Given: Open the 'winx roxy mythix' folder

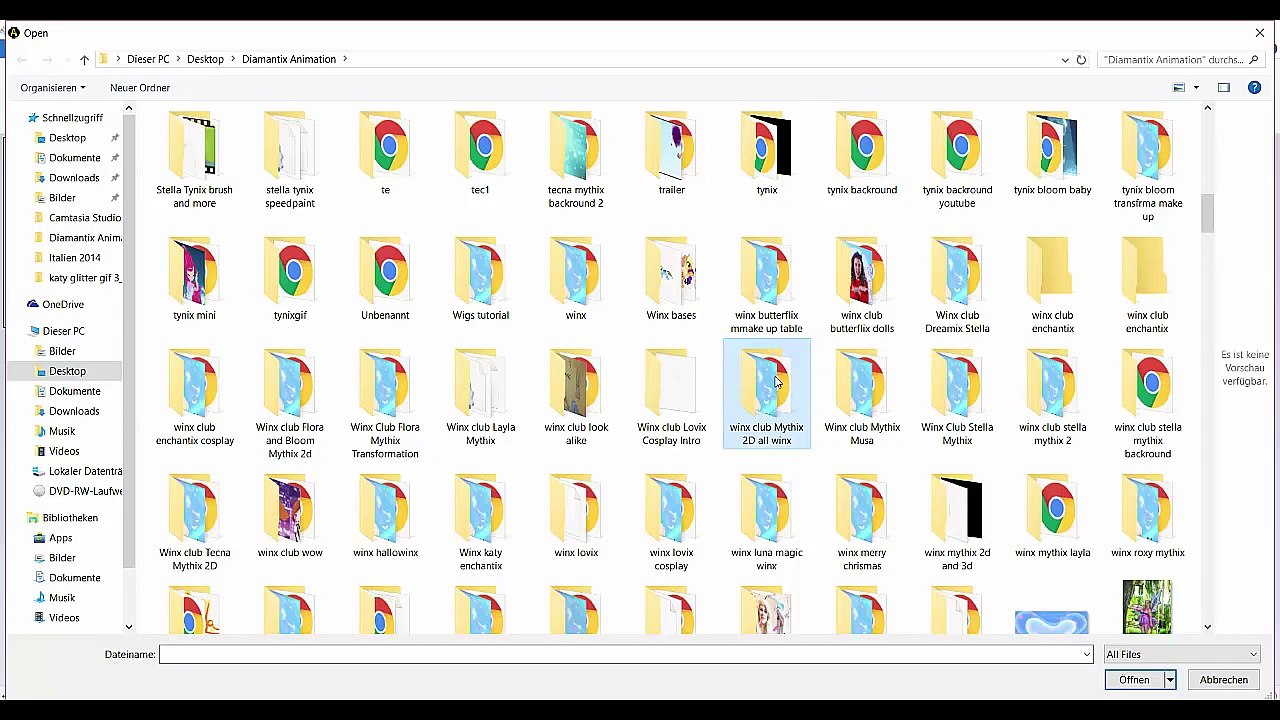Looking at the screenshot, I should coord(1147,517).
